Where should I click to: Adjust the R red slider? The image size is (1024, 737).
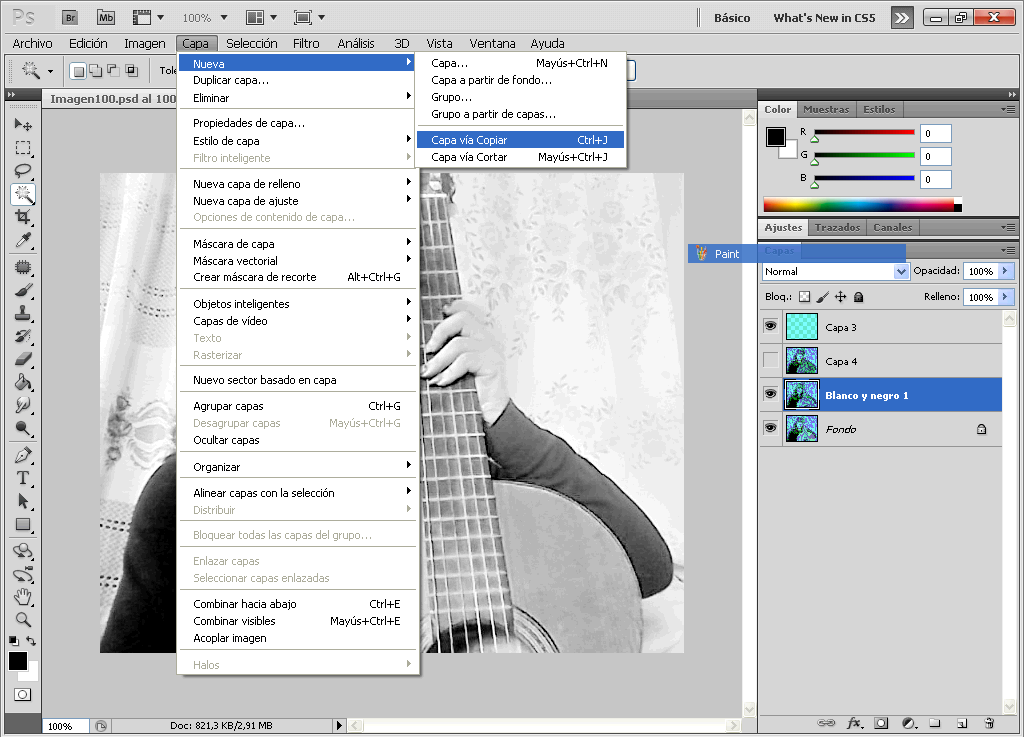814,139
